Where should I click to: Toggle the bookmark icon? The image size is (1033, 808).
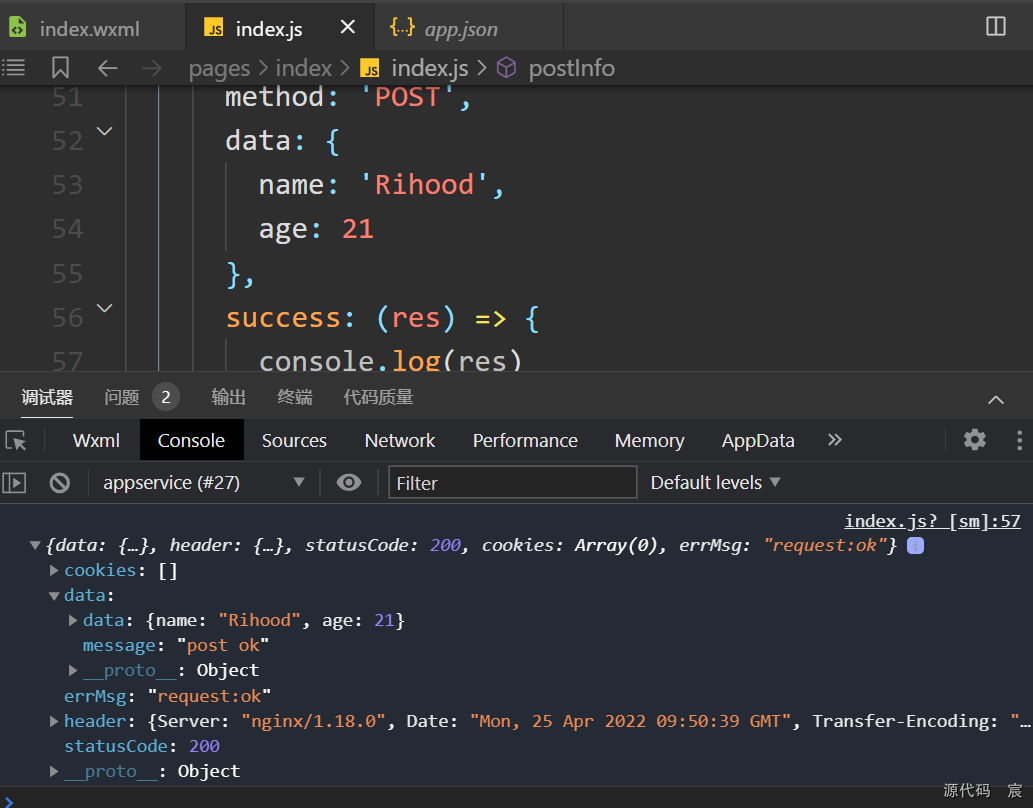point(60,67)
